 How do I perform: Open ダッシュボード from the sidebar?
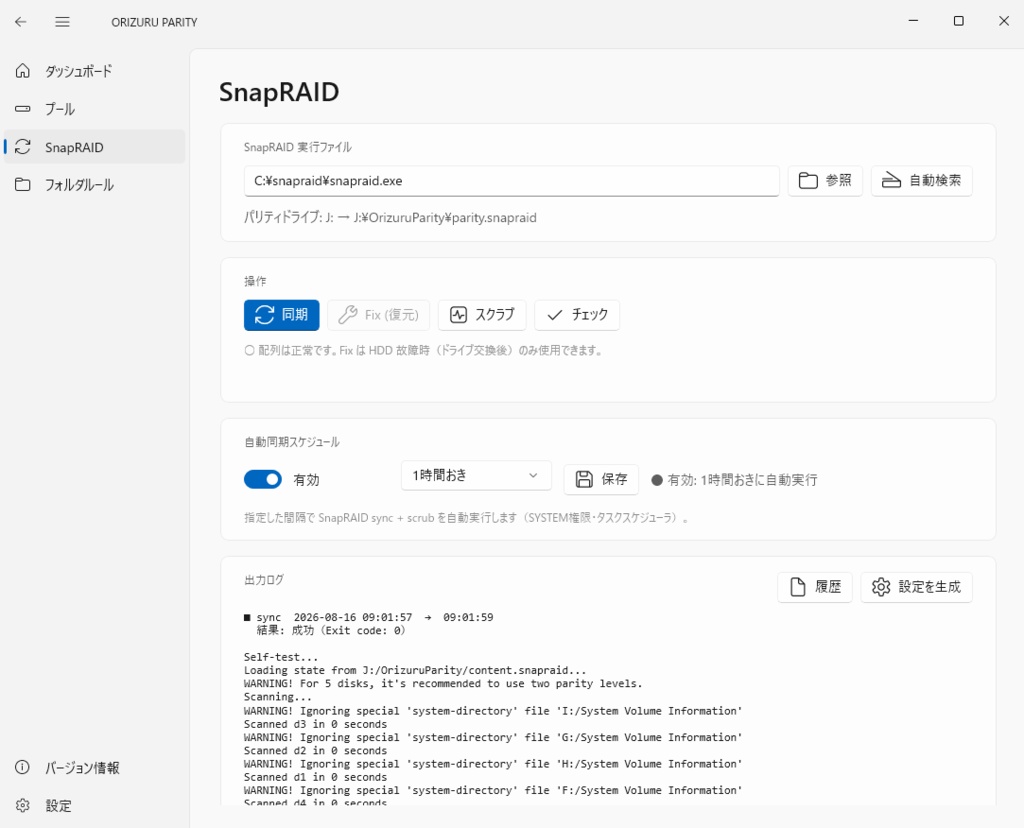95,71
